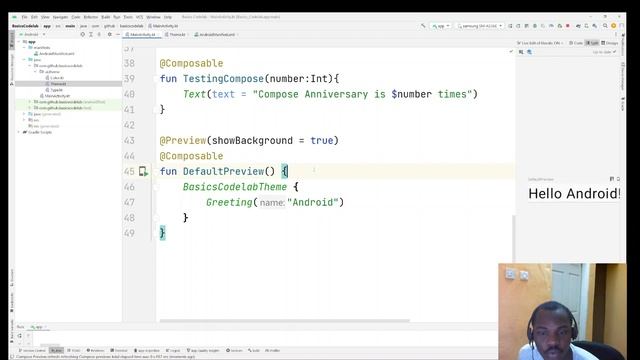Select the Design view mode
Screen dimensions: 640x360
(x=610, y=43)
